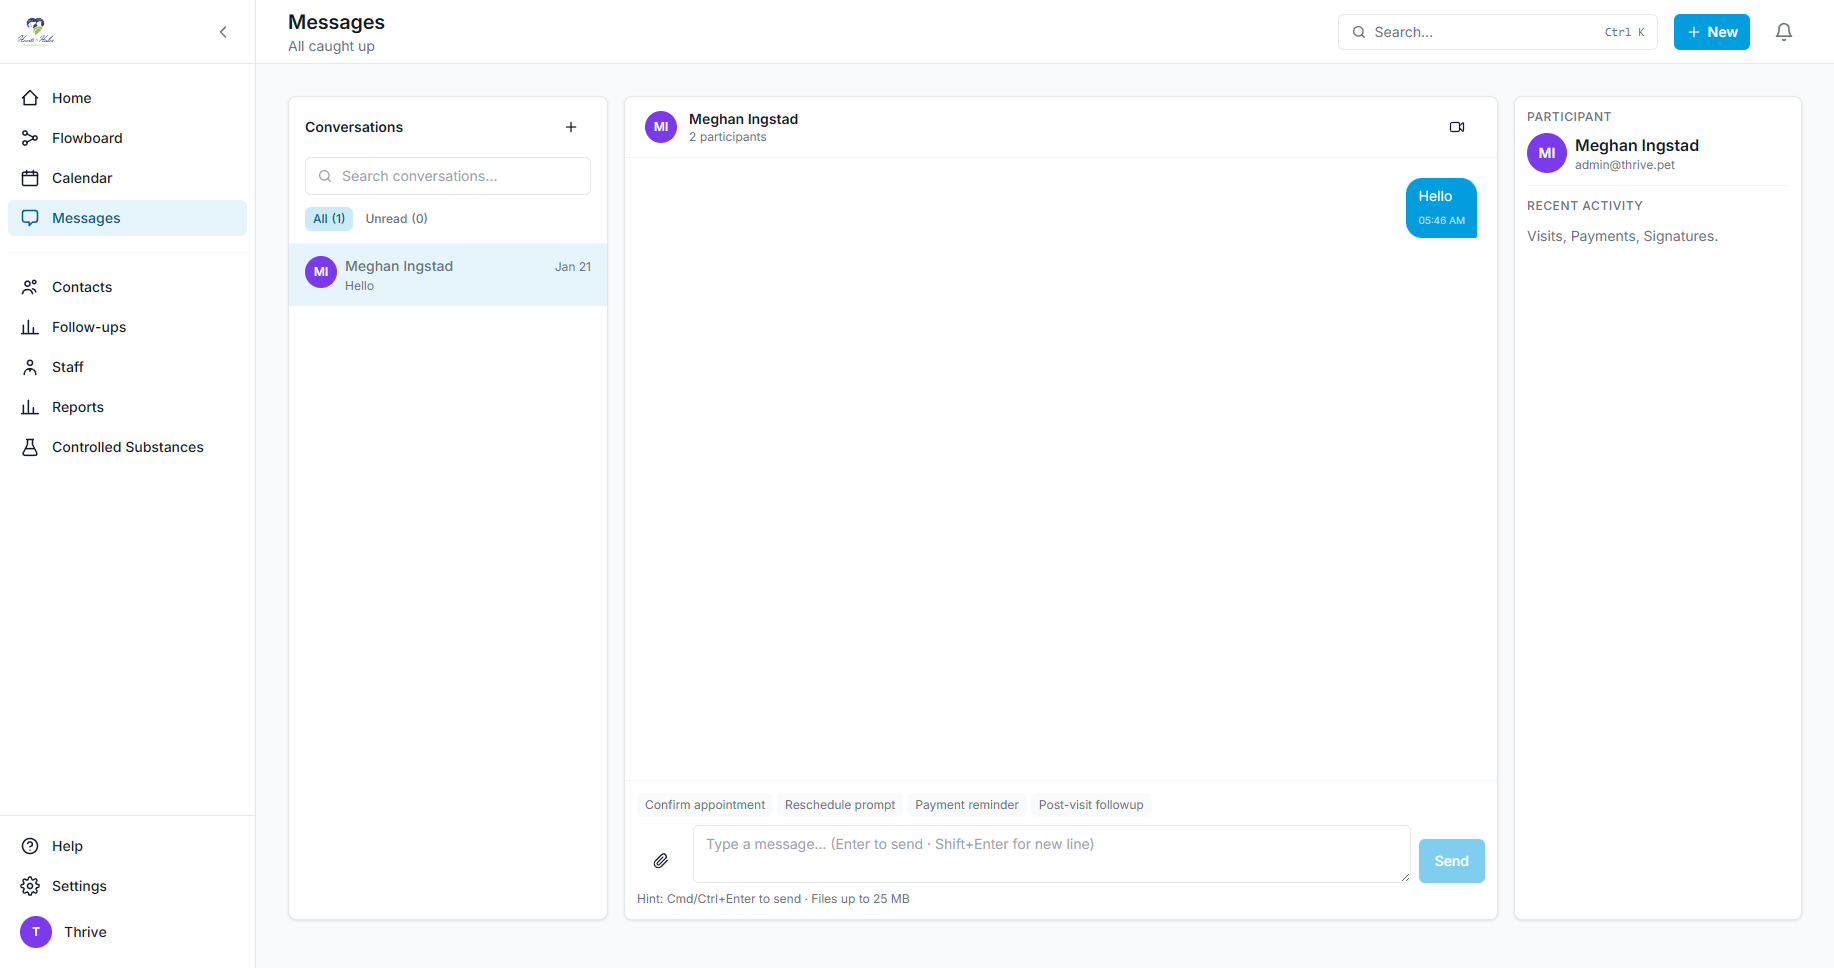Open the Settings label
This screenshot has height=968, width=1834.
point(79,886)
